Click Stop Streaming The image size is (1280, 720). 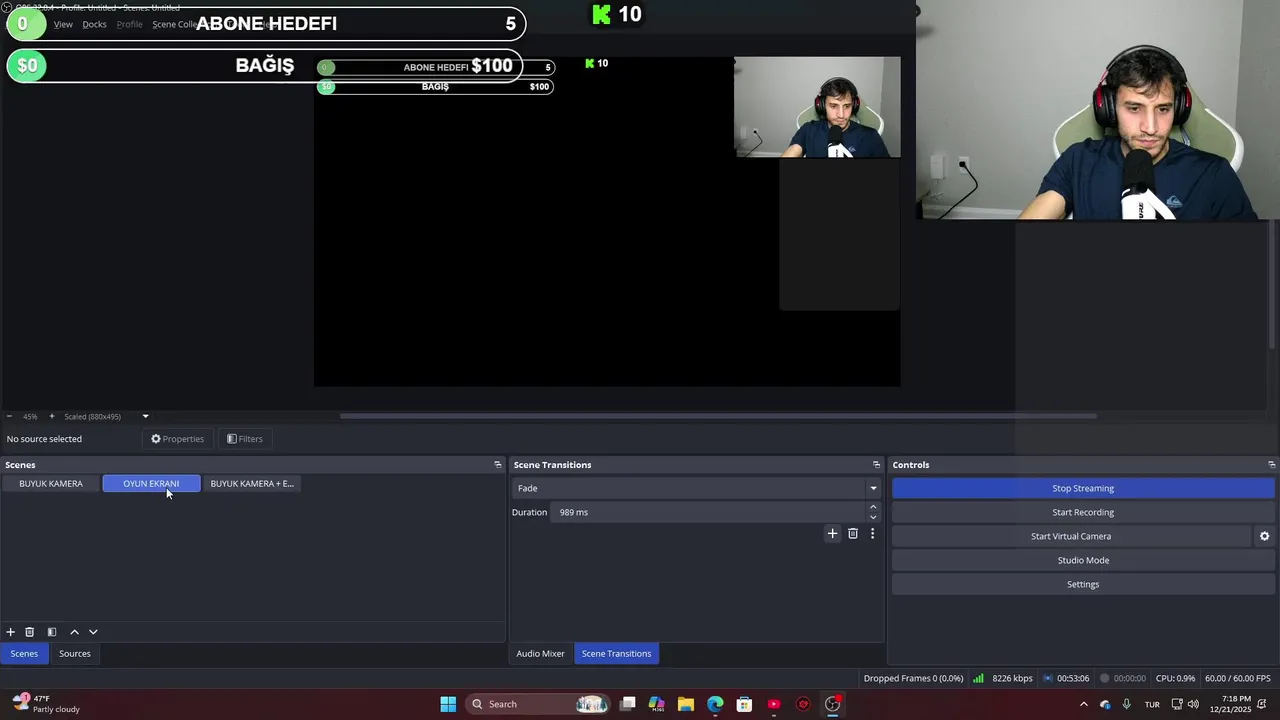tap(1083, 488)
